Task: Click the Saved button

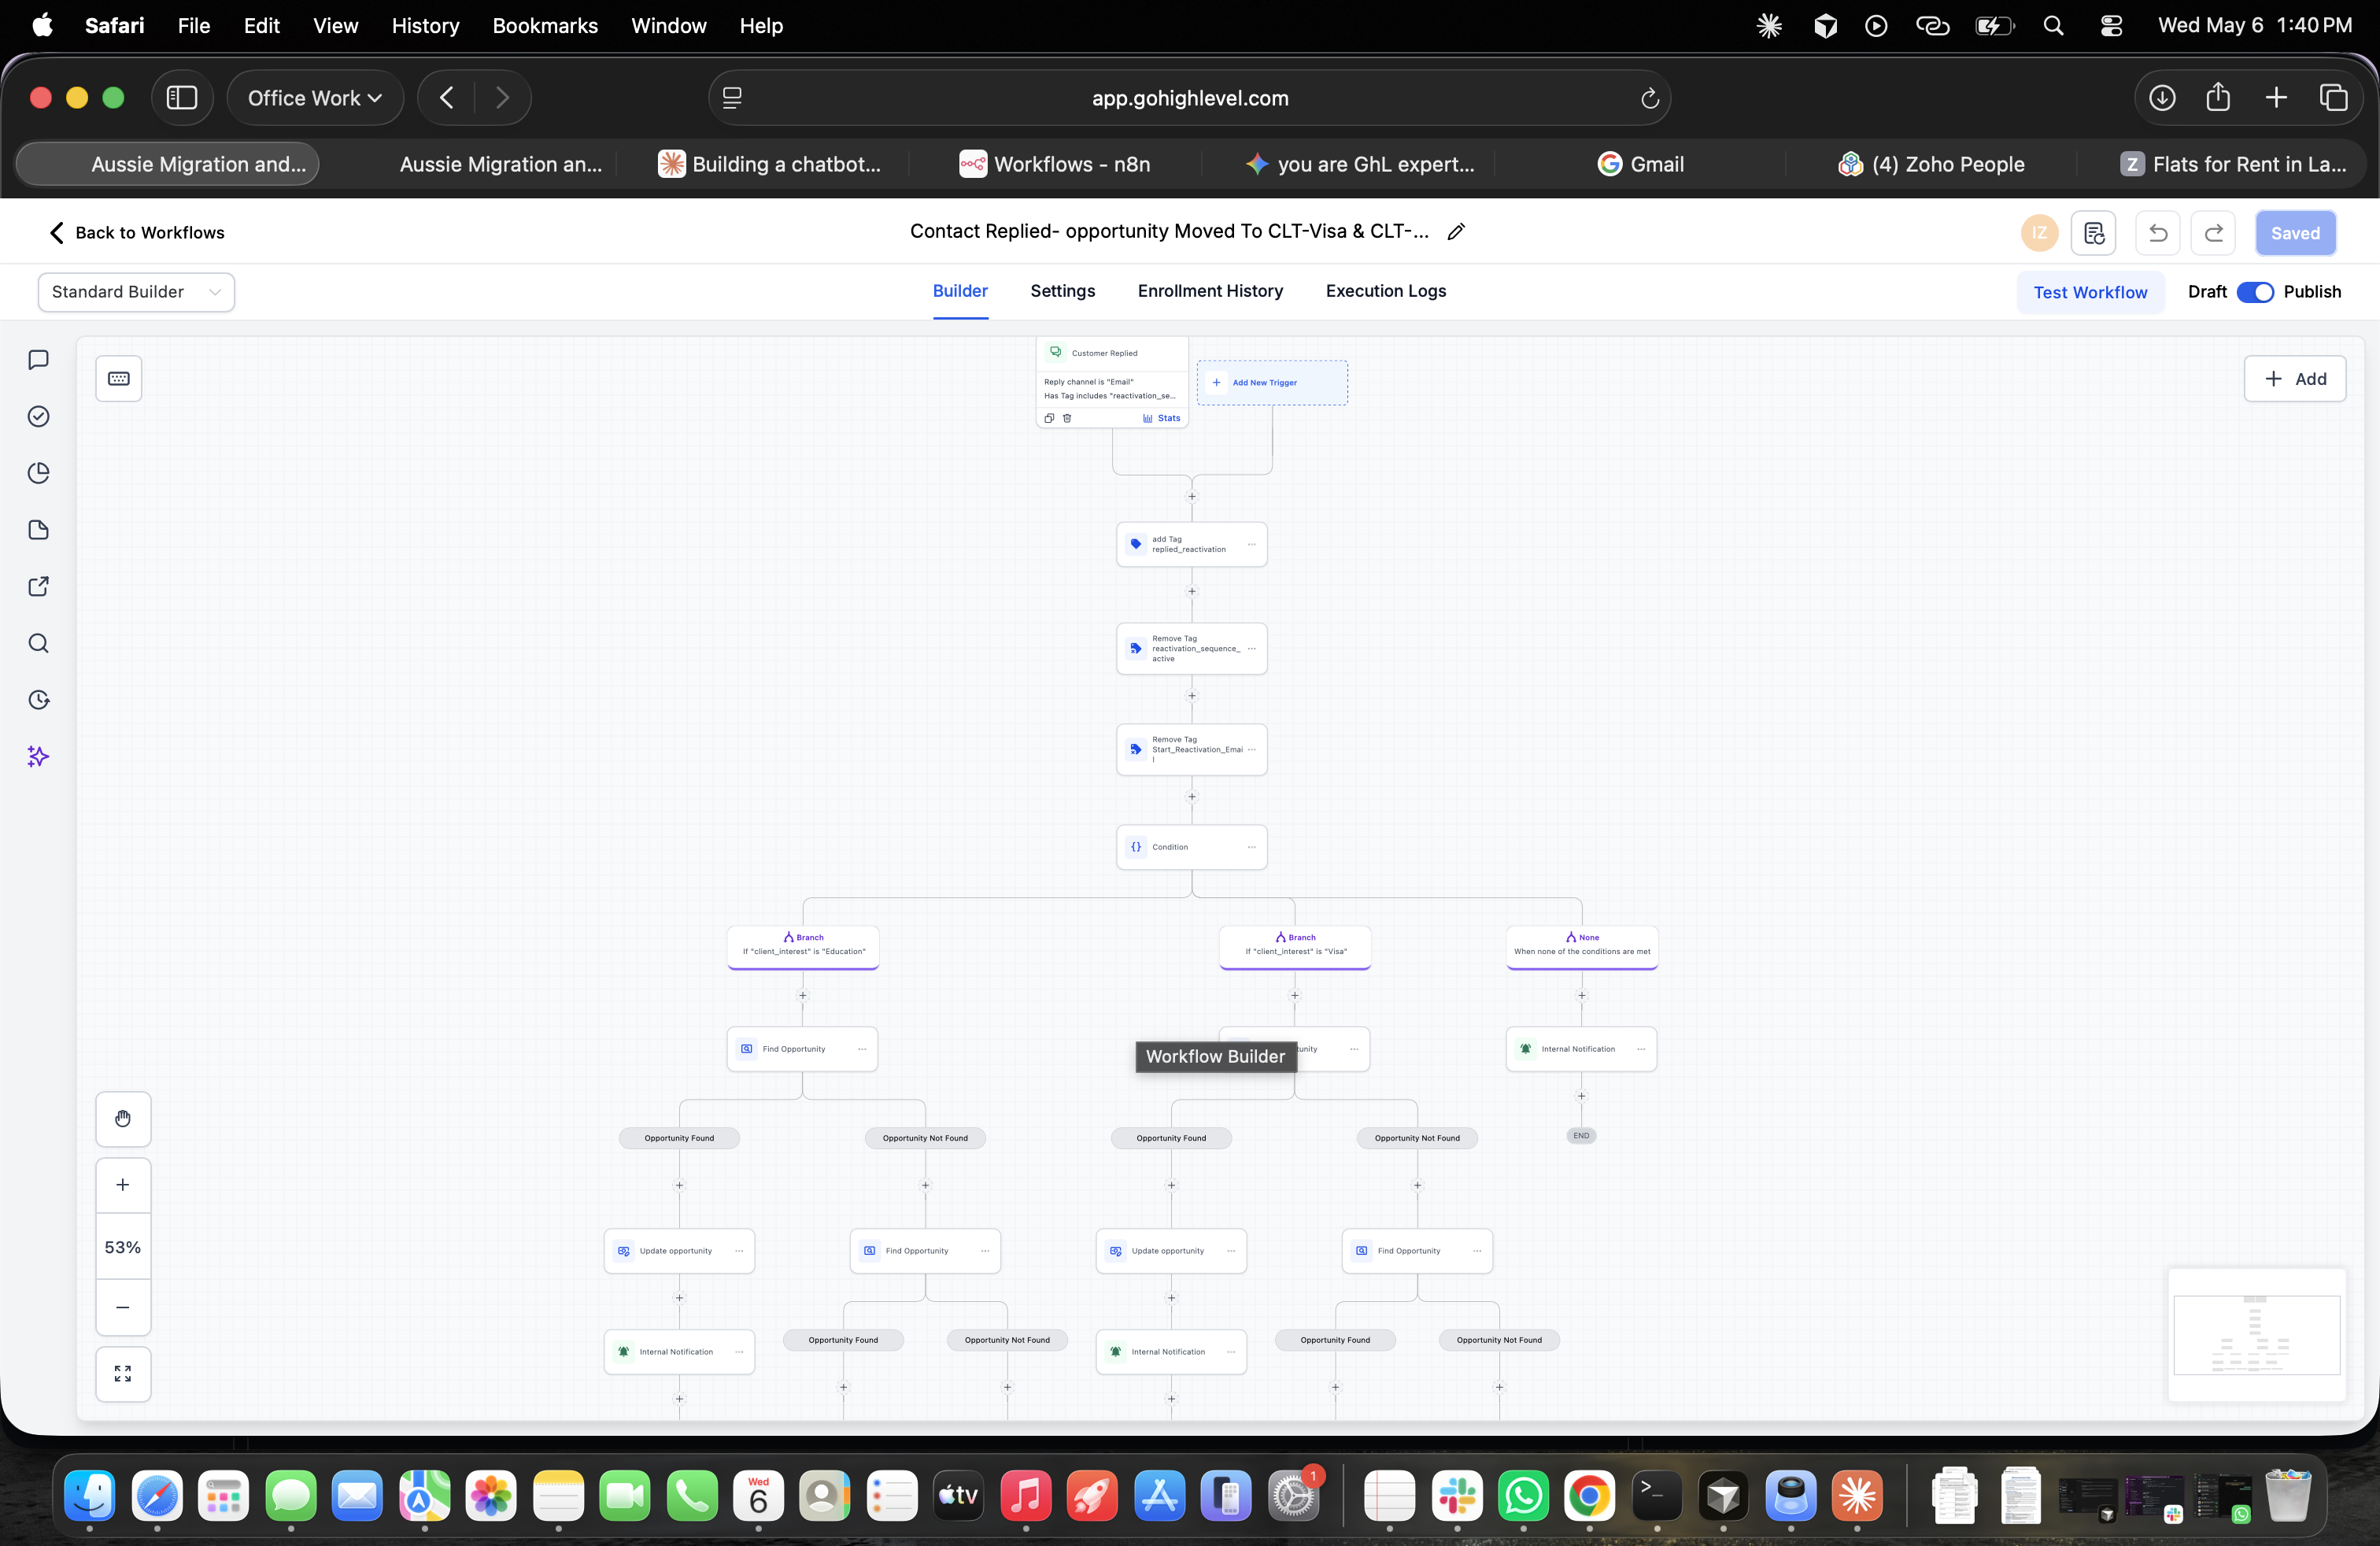Action: coord(2295,233)
